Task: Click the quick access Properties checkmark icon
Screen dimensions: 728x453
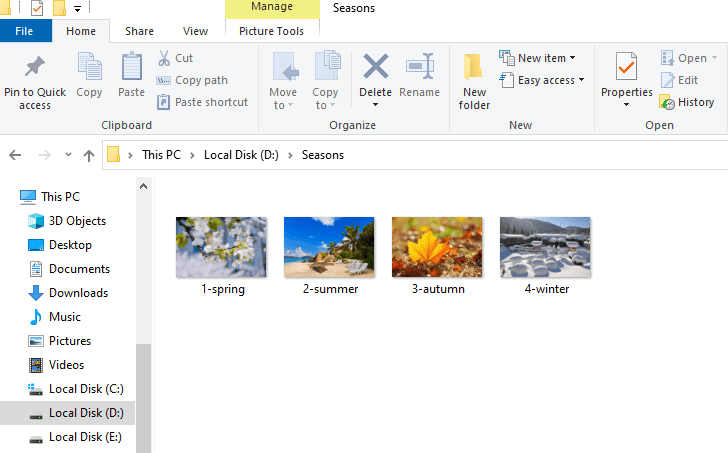Action: (37, 8)
